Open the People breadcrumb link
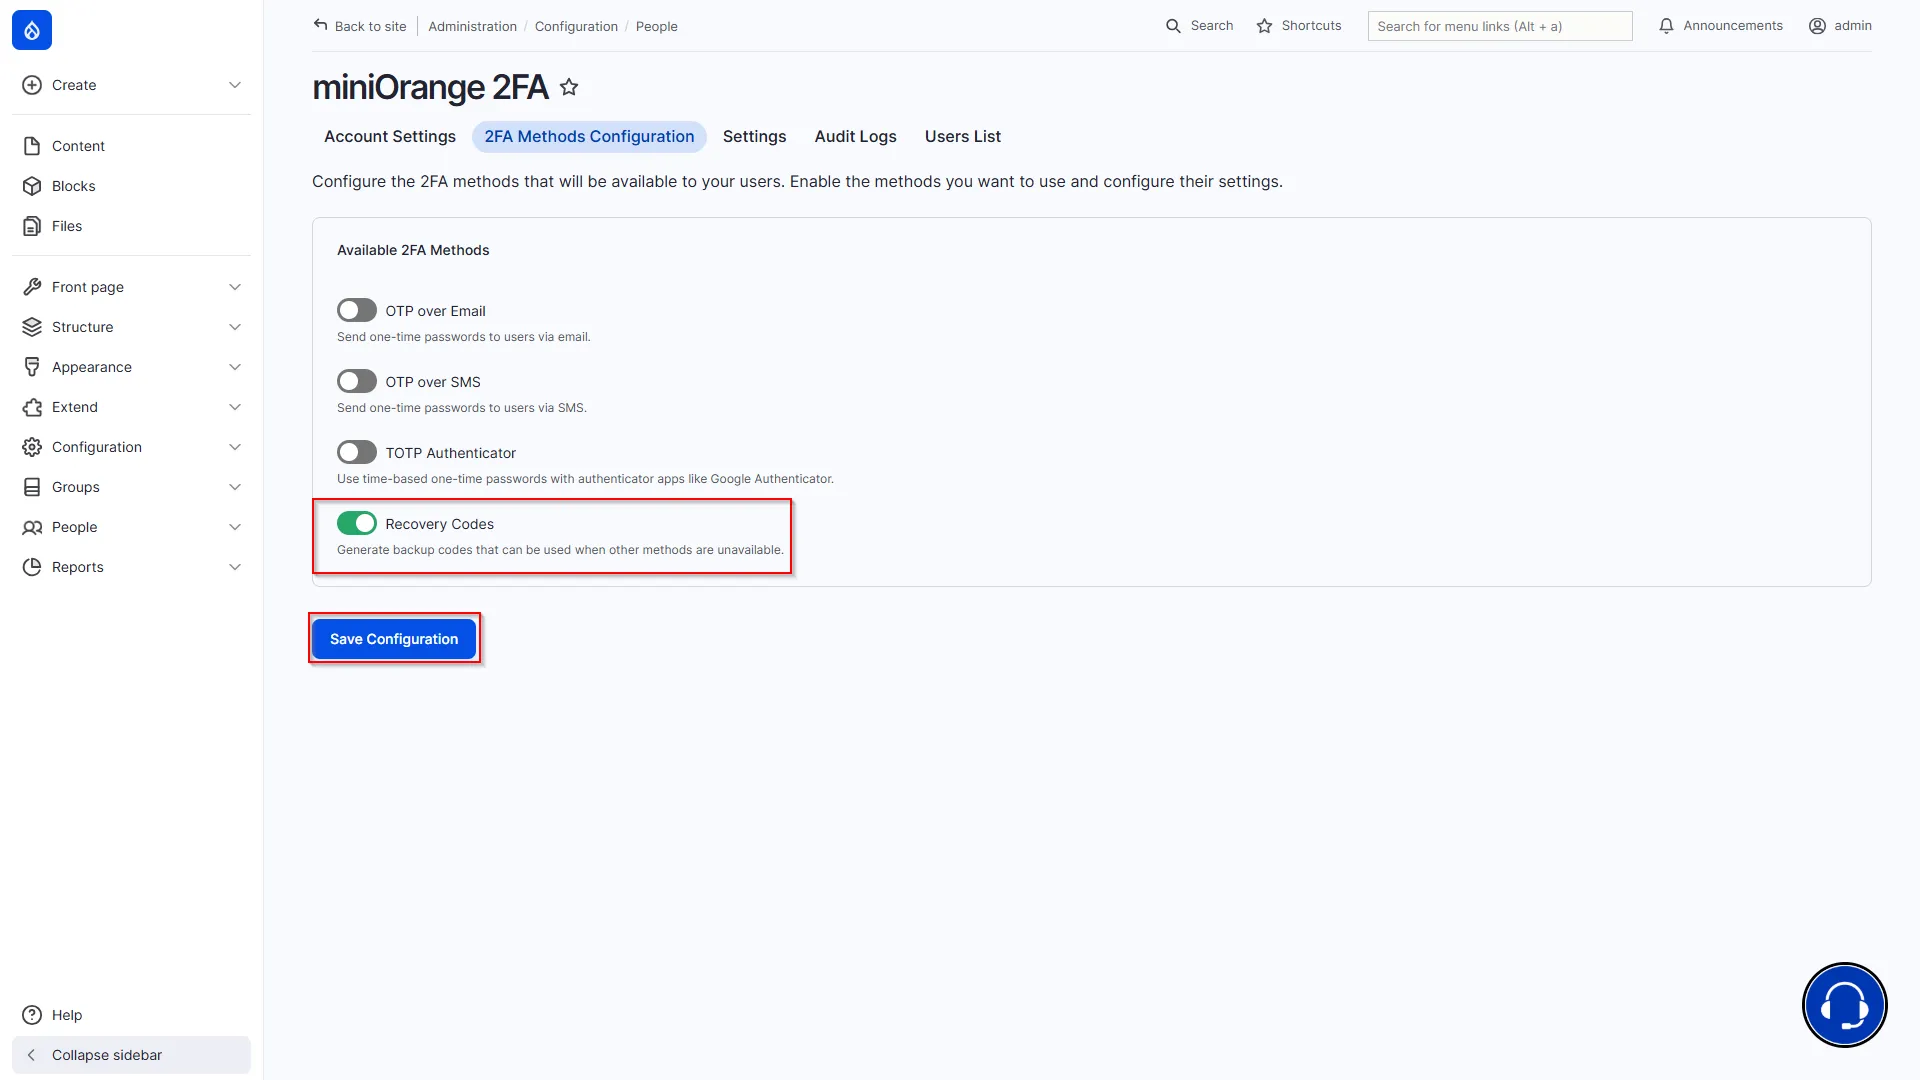This screenshot has height=1080, width=1920. click(x=657, y=27)
